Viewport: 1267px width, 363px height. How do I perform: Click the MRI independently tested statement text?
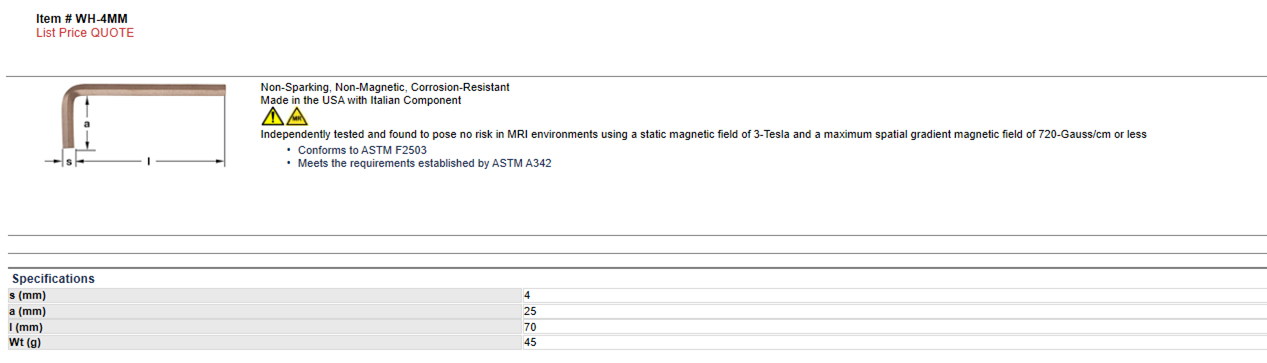(704, 134)
